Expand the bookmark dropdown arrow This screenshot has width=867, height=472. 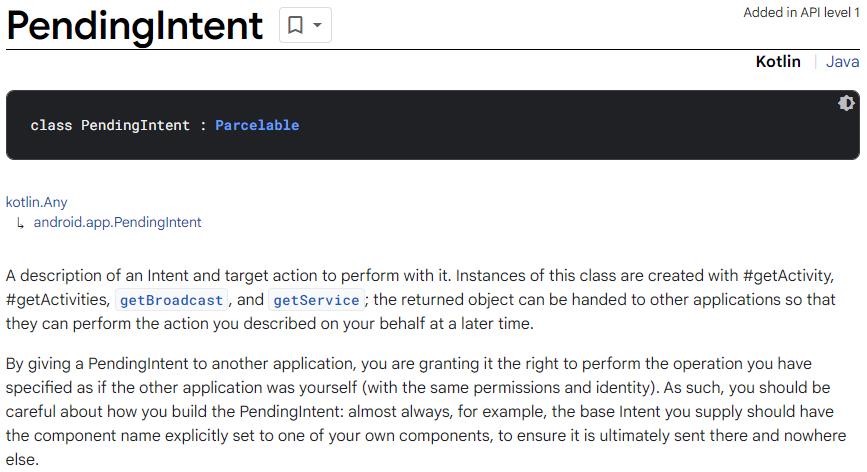click(317, 25)
